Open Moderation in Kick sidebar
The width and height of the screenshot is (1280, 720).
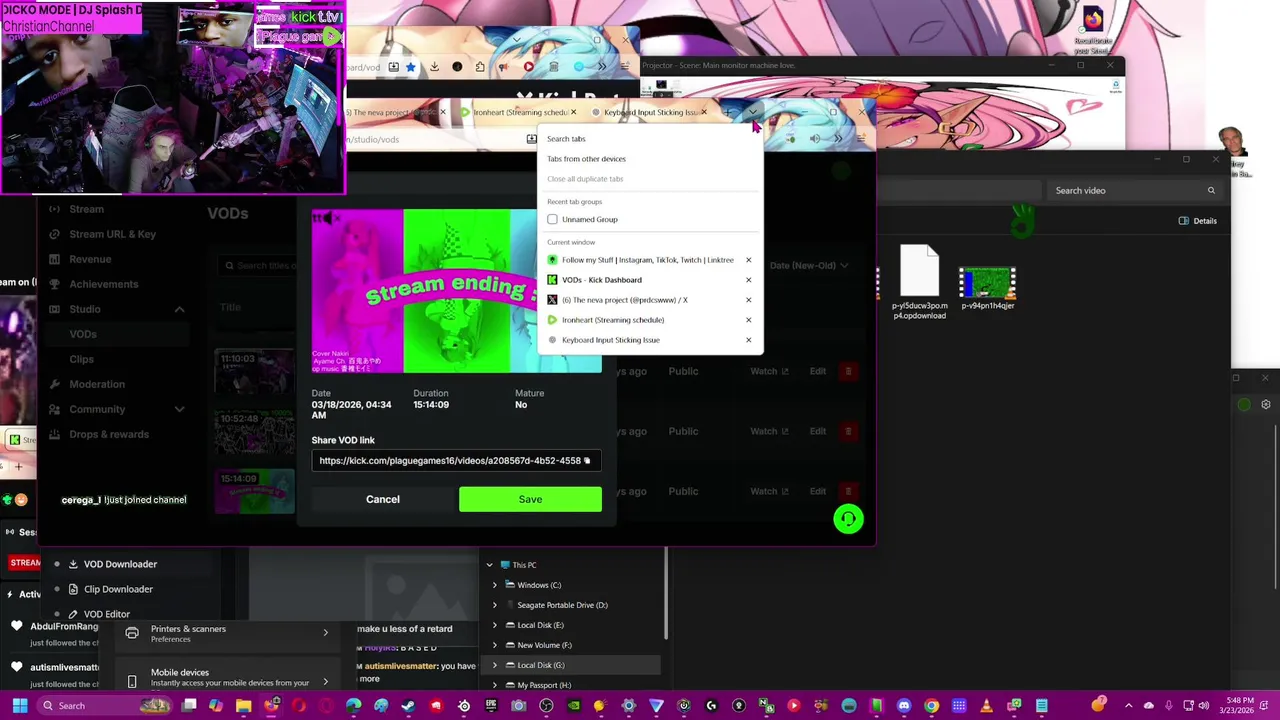(97, 384)
